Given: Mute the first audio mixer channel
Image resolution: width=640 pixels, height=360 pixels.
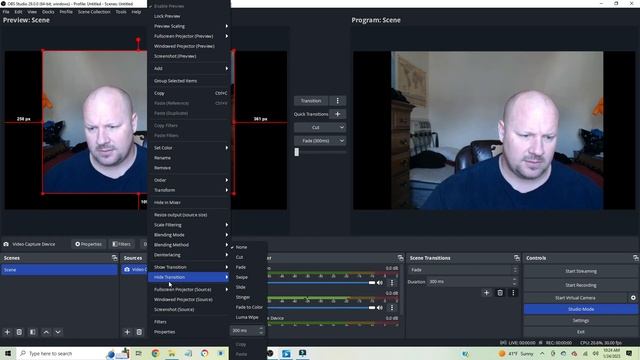Looking at the screenshot, I should point(380,282).
